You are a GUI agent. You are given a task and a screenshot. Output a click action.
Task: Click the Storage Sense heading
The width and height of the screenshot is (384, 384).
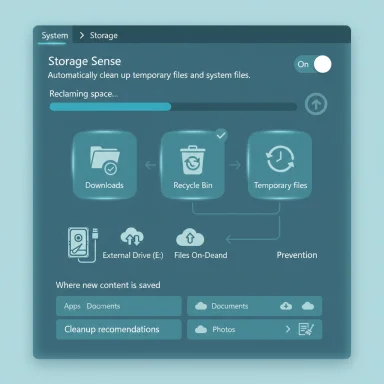pyautogui.click(x=85, y=61)
